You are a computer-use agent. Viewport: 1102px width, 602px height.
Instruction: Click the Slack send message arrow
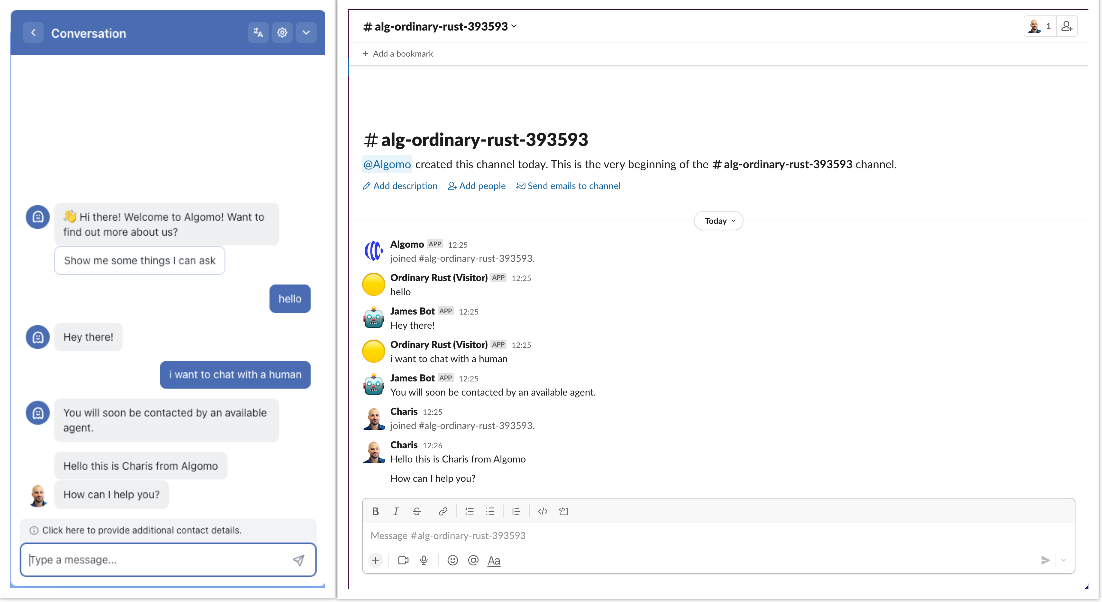[x=1045, y=560]
